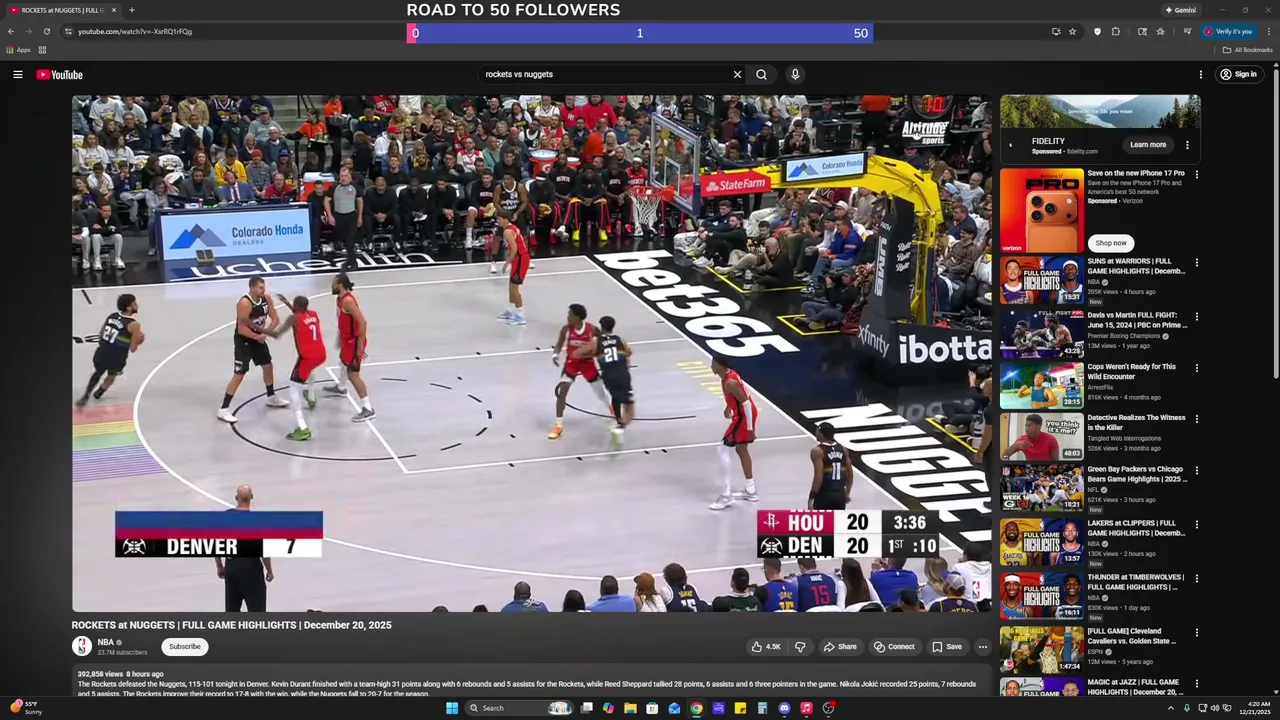Clear the search box with the X
Viewport: 1280px width, 720px height.
737,74
